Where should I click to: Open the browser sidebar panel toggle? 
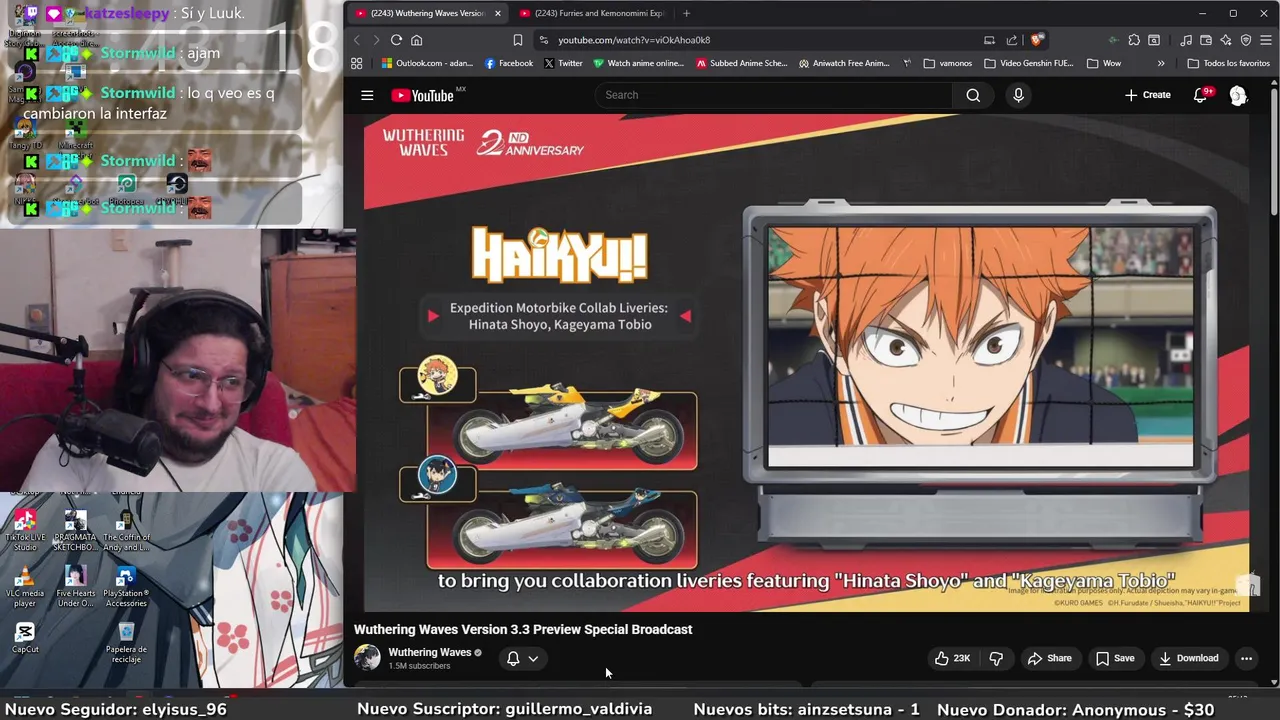[x=1154, y=40]
